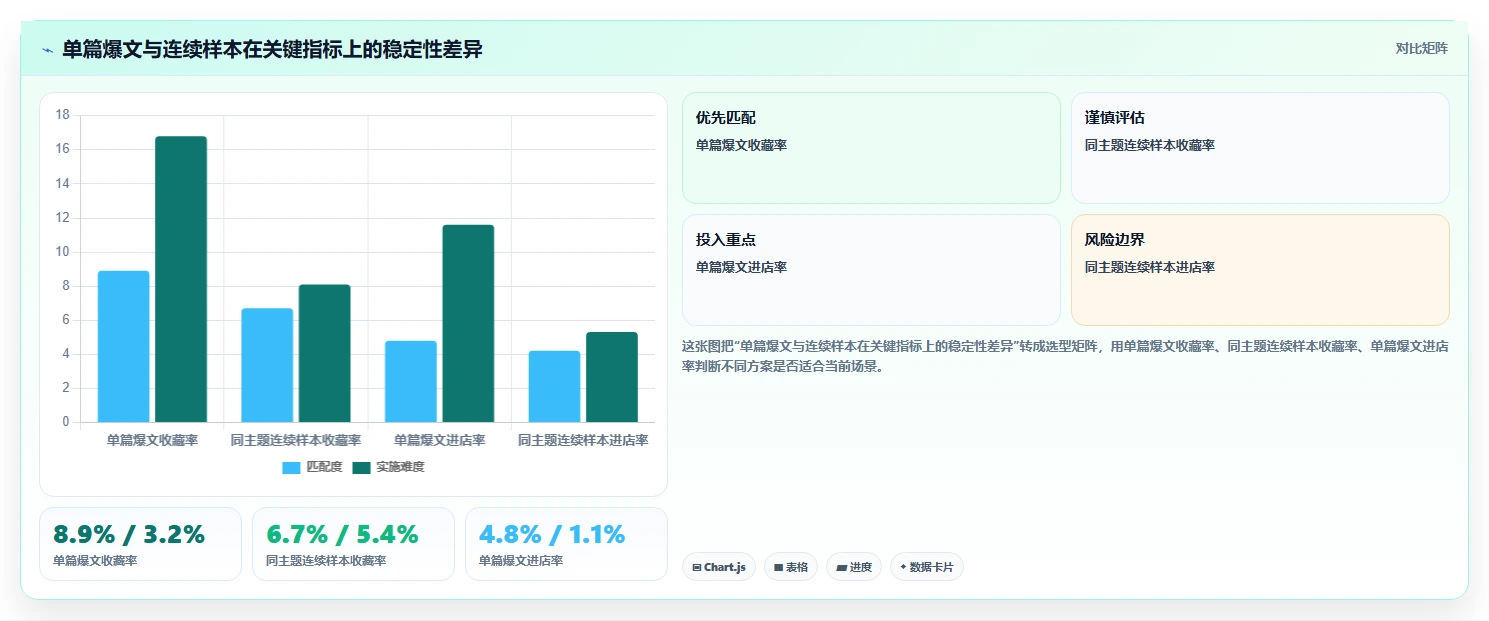Toggle the 实施难度 legend item
This screenshot has width=1489, height=621.
pyautogui.click(x=388, y=467)
